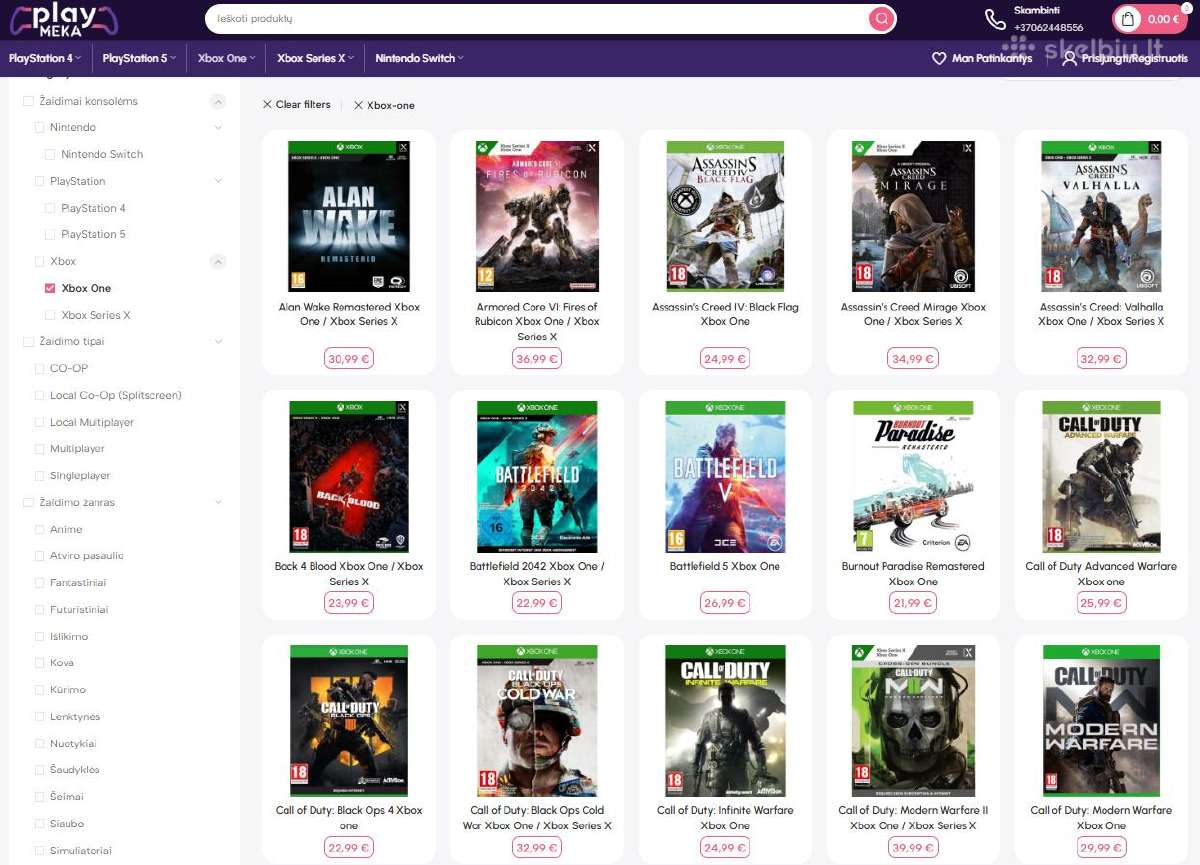Expand the Nintendo filter group

click(x=218, y=128)
